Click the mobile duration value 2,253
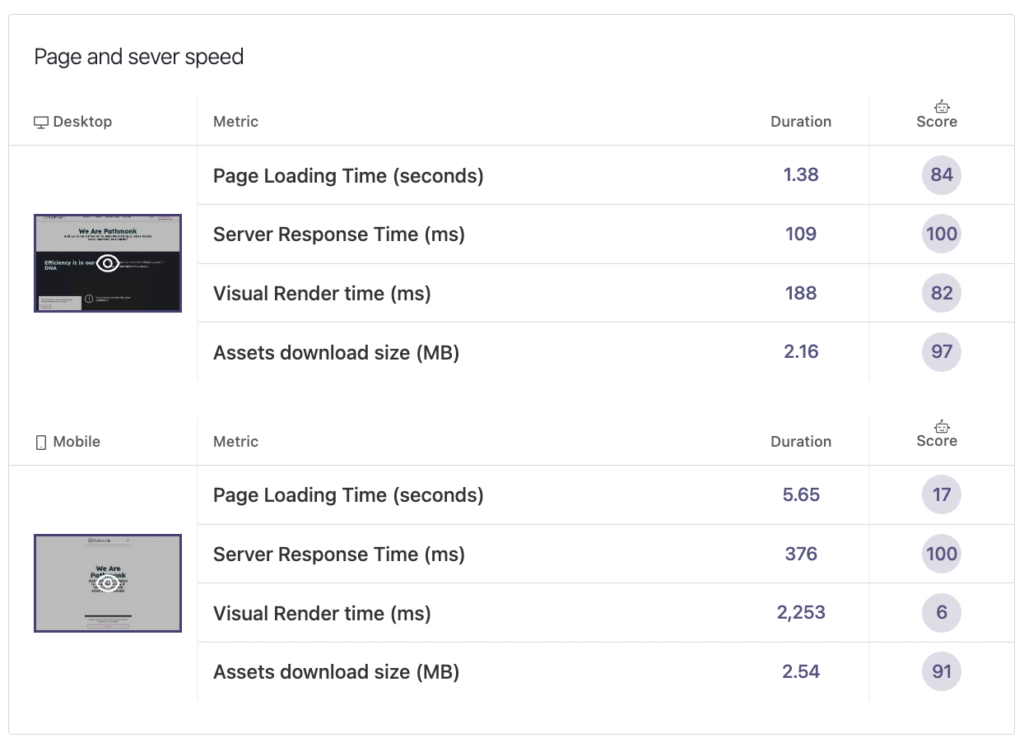 click(x=800, y=613)
